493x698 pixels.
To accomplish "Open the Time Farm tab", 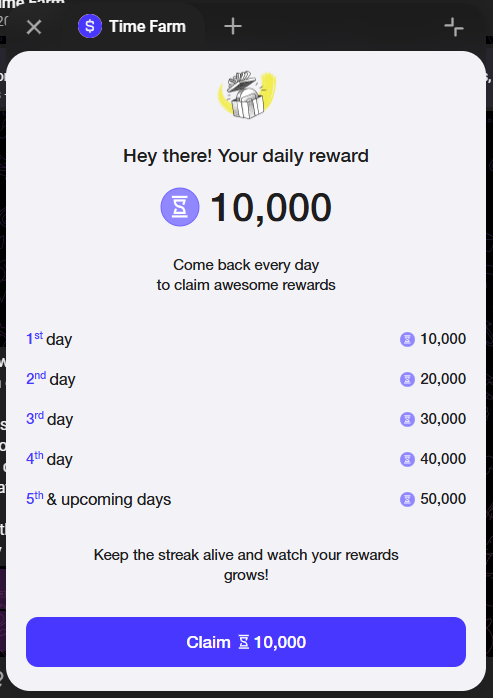I will coord(132,26).
